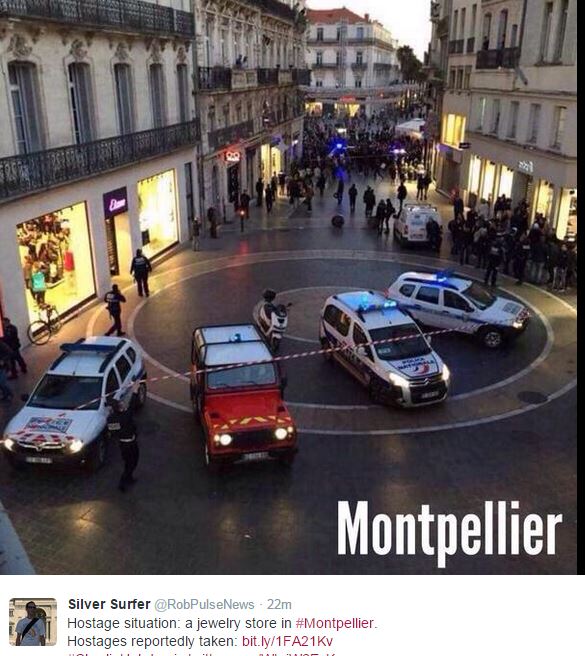Click the lit shop window display with mannequins
Image resolution: width=585 pixels, height=656 pixels.
pyautogui.click(x=56, y=261)
